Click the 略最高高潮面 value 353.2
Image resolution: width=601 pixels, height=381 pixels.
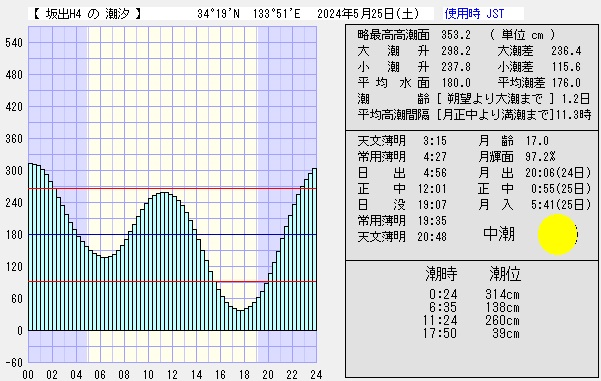point(455,35)
